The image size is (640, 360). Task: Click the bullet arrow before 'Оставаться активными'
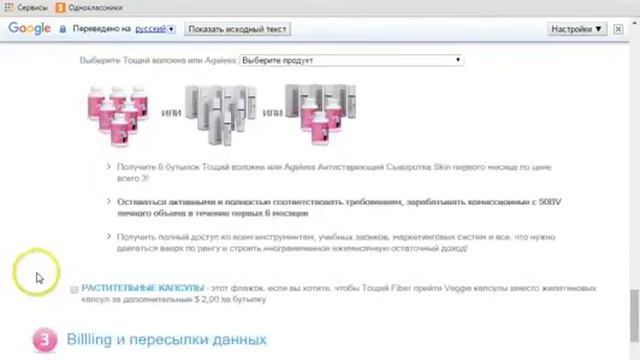coord(109,201)
